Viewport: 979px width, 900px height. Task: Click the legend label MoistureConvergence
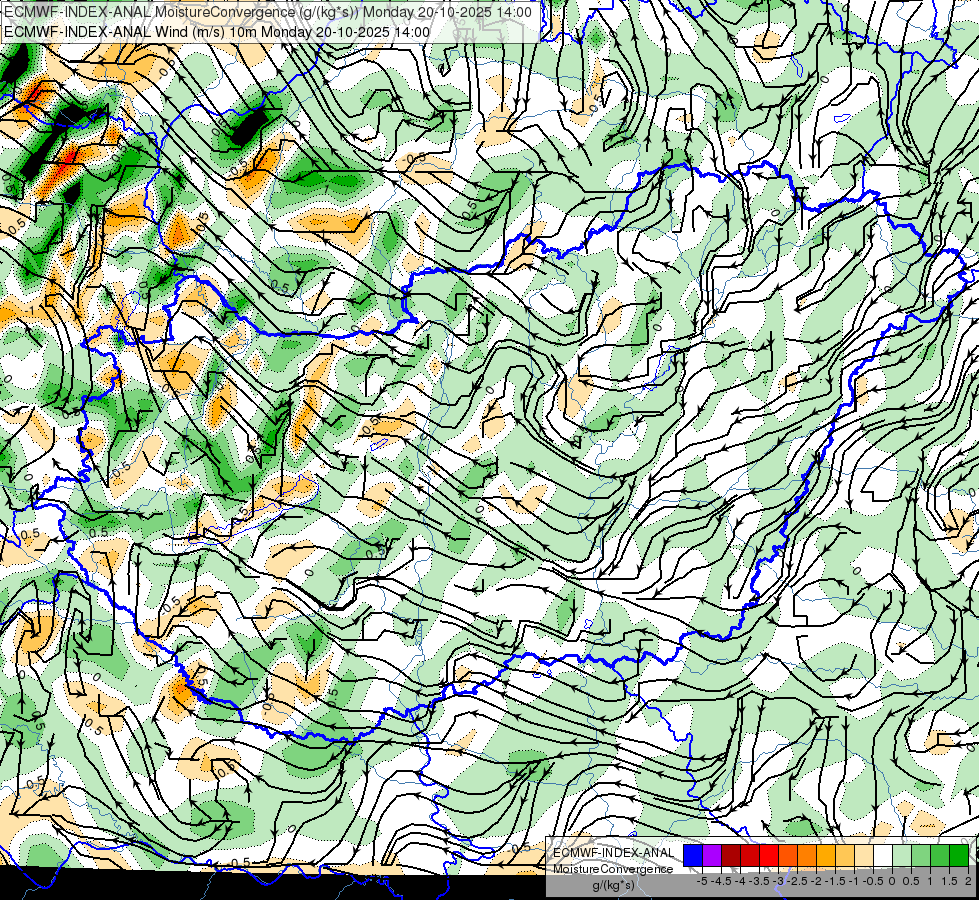[613, 869]
